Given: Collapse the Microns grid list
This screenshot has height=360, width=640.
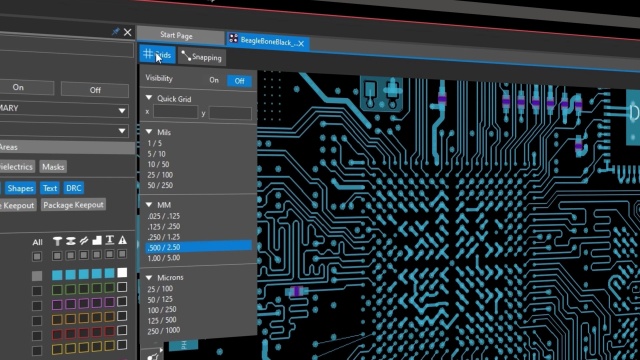Looking at the screenshot, I should tap(149, 278).
